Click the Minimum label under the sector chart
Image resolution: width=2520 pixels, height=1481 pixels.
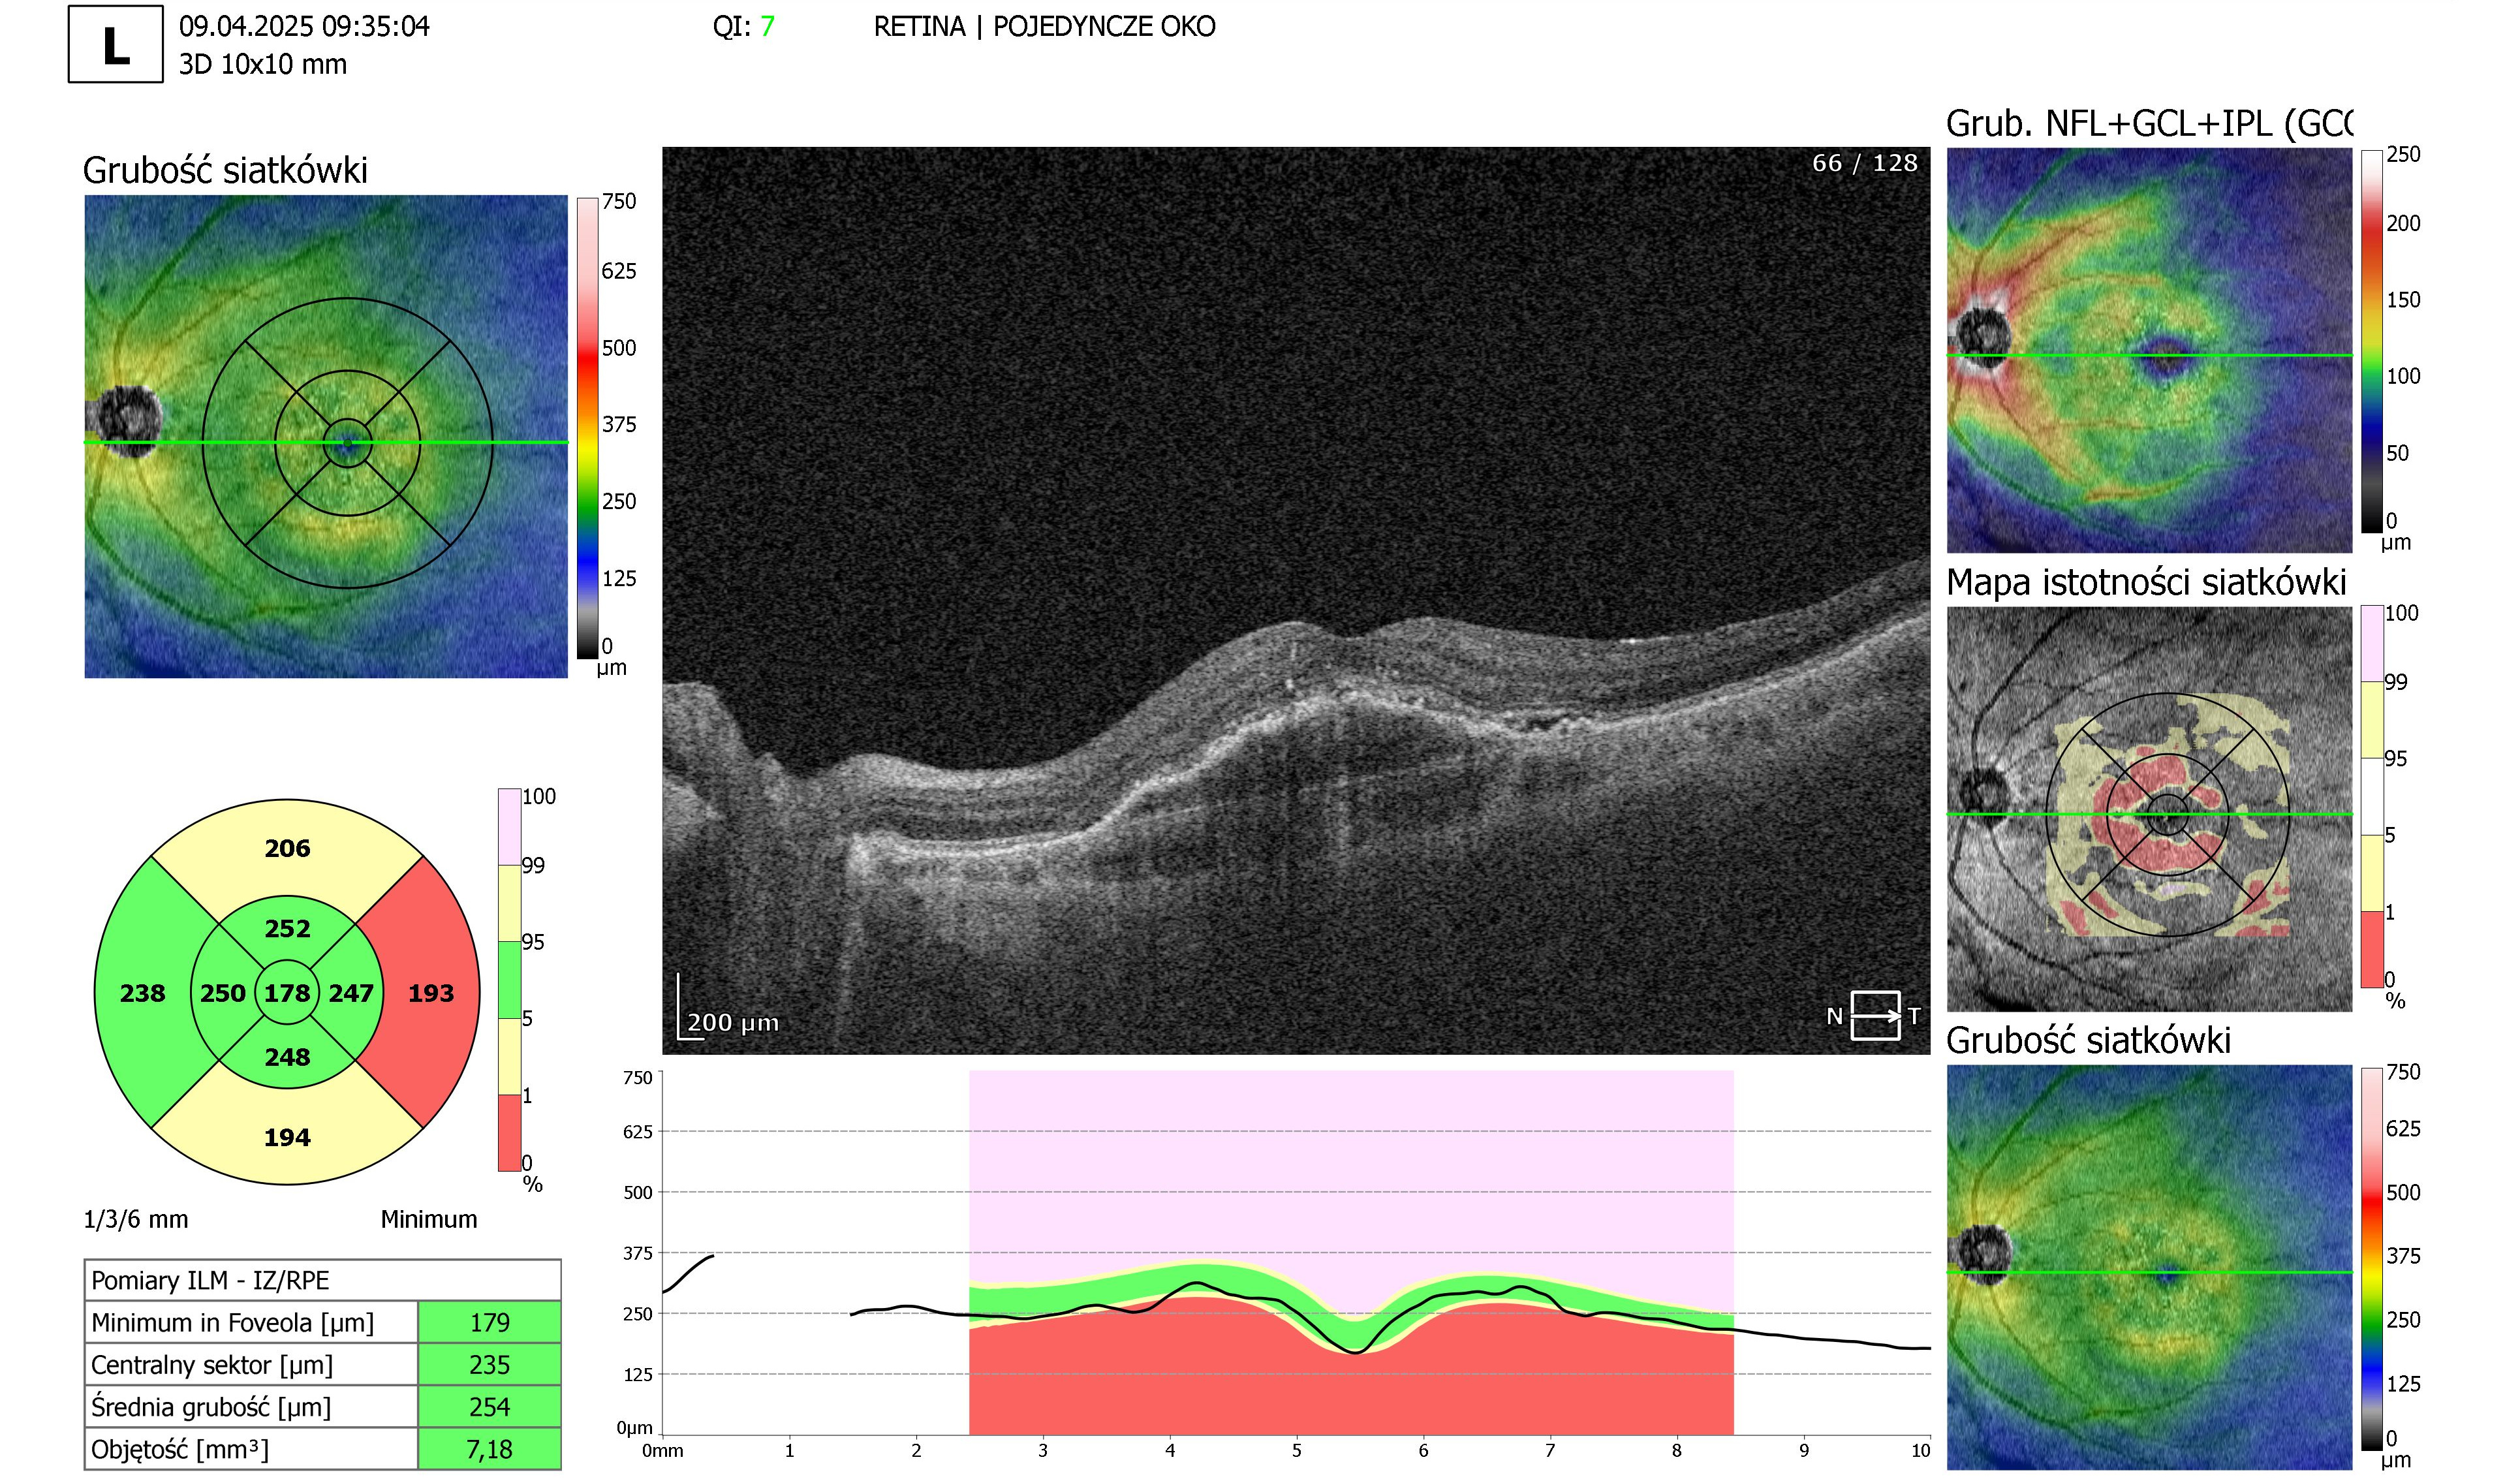click(x=429, y=1219)
